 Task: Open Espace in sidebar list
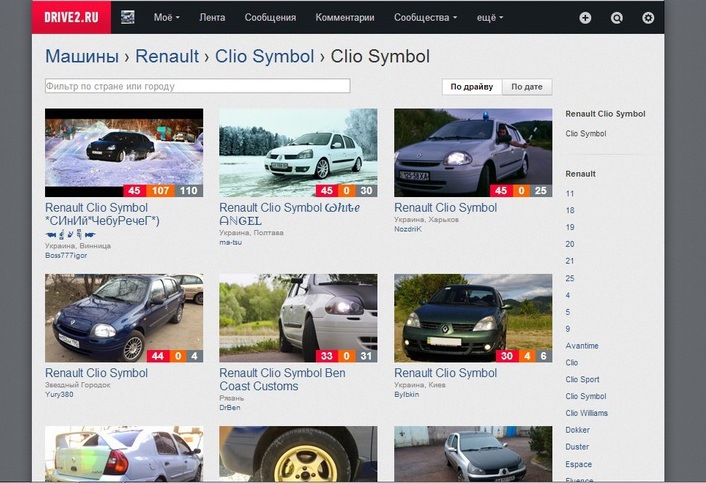(579, 464)
